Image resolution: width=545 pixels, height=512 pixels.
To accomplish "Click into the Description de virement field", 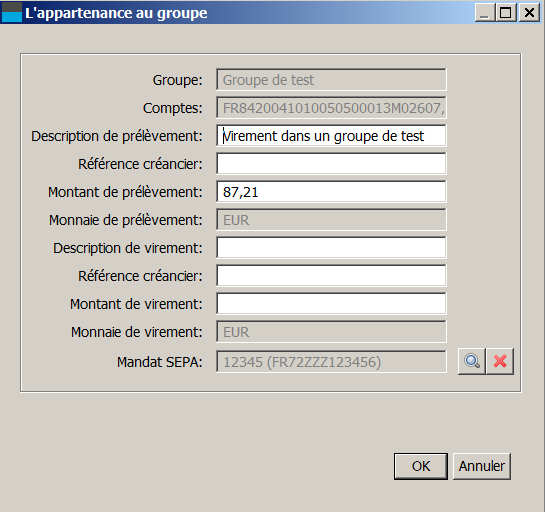I will click(x=331, y=247).
